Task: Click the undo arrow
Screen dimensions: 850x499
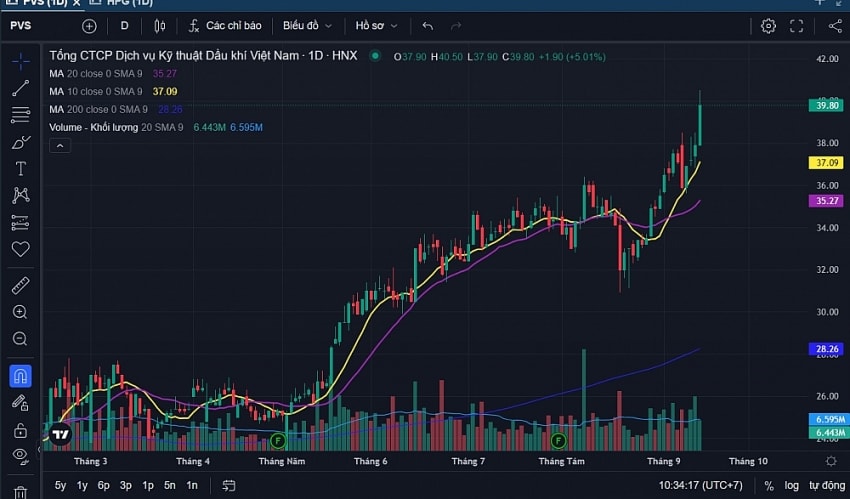Action: click(428, 26)
